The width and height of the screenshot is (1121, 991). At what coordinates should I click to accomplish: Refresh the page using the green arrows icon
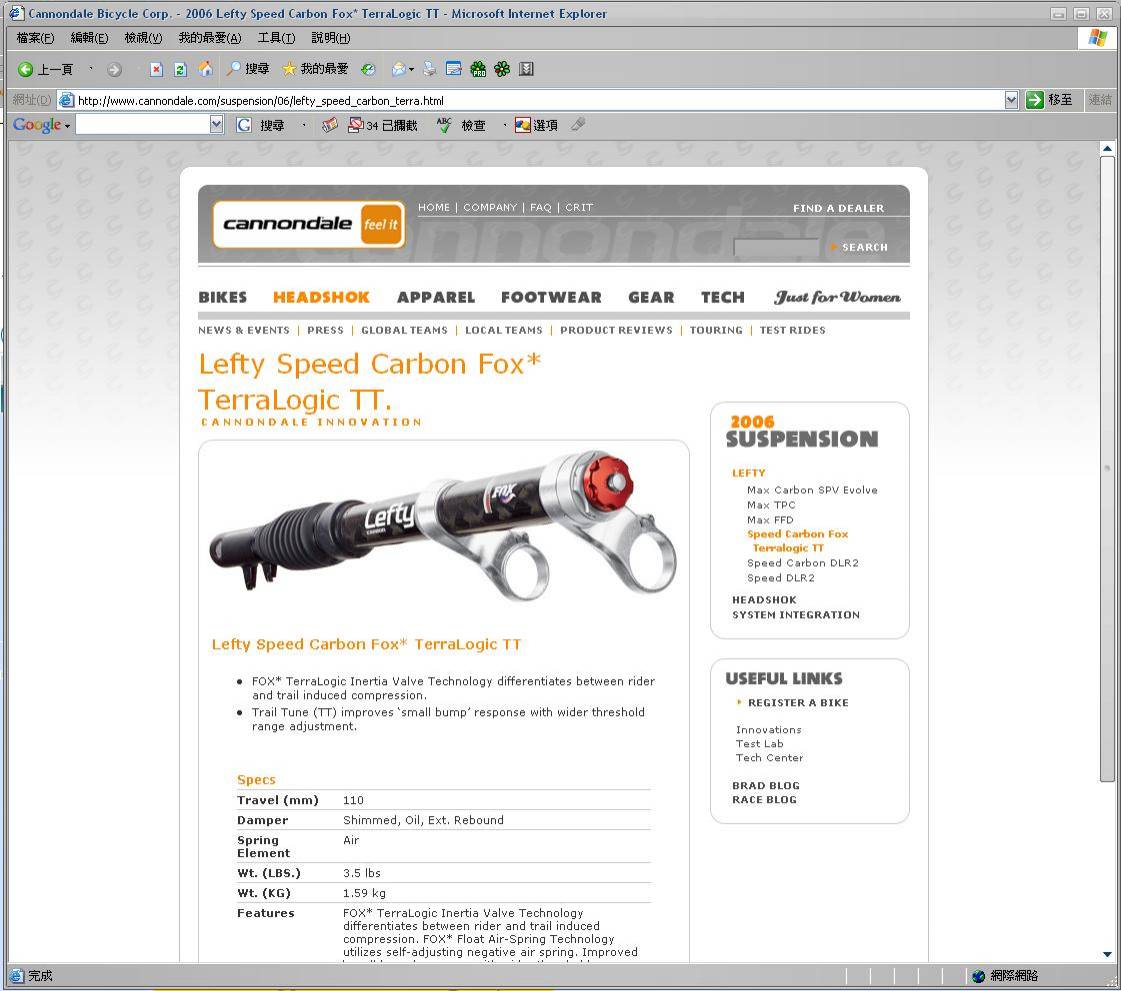tap(180, 69)
